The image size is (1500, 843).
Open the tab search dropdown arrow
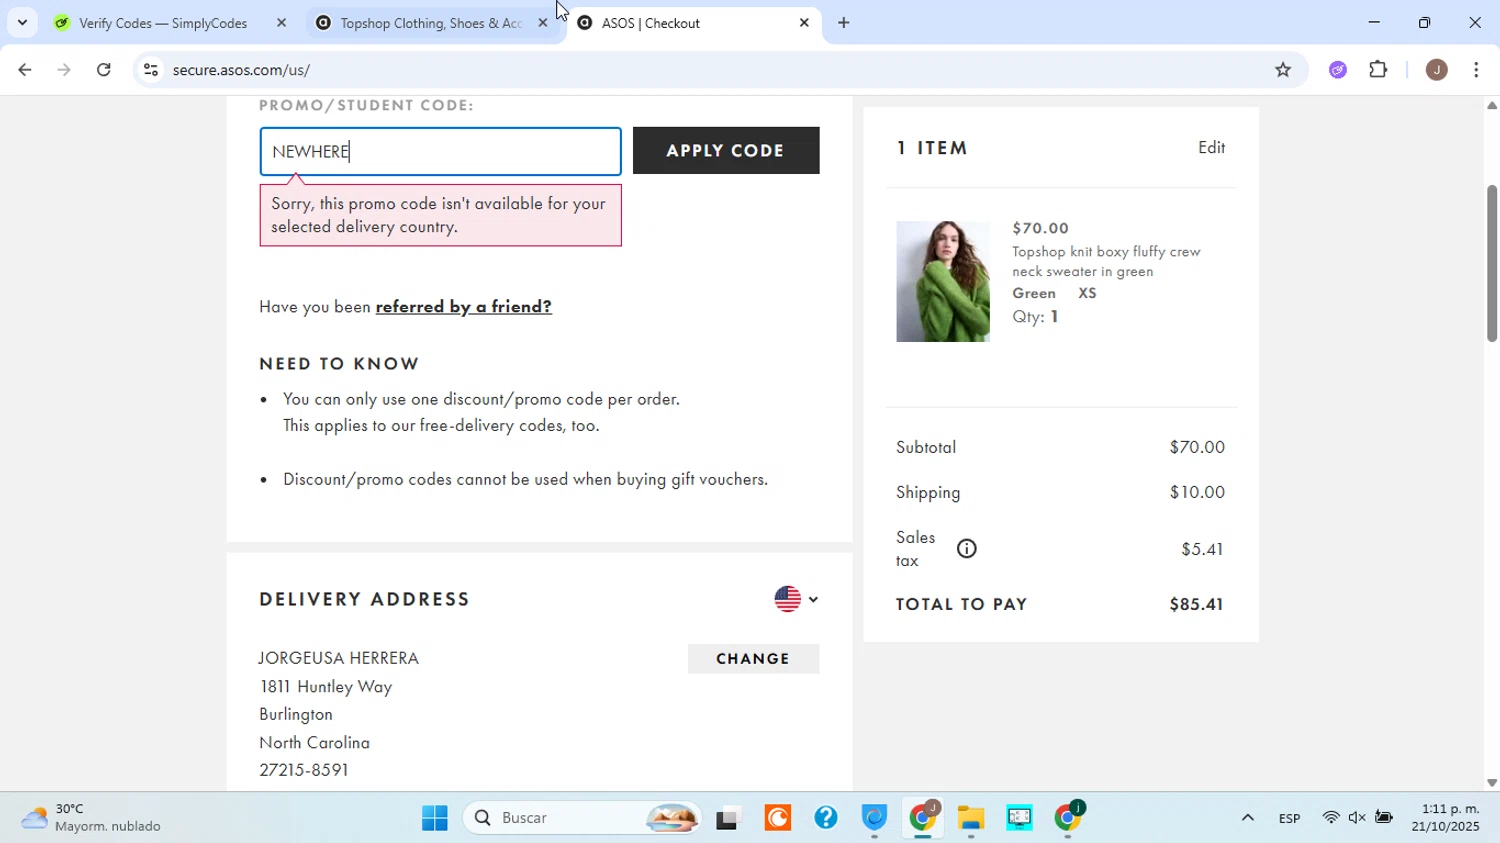(x=22, y=22)
